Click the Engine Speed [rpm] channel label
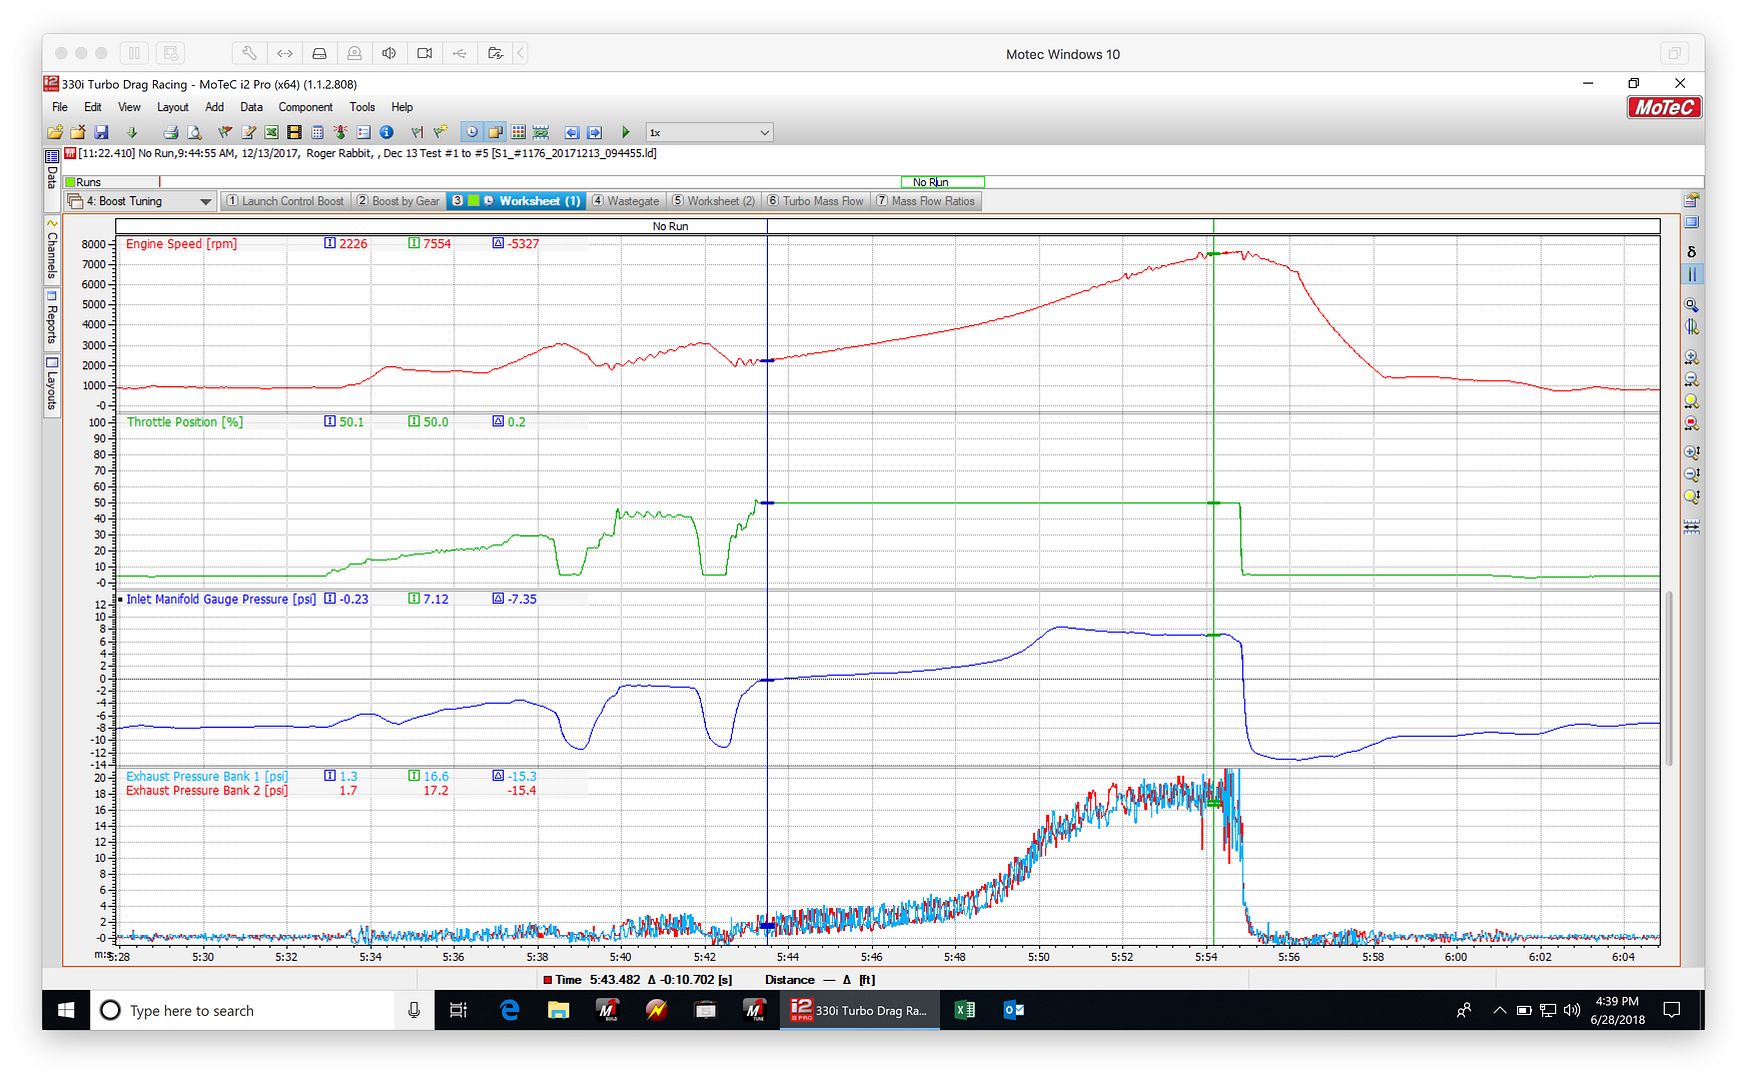The image size is (1747, 1080). [182, 244]
